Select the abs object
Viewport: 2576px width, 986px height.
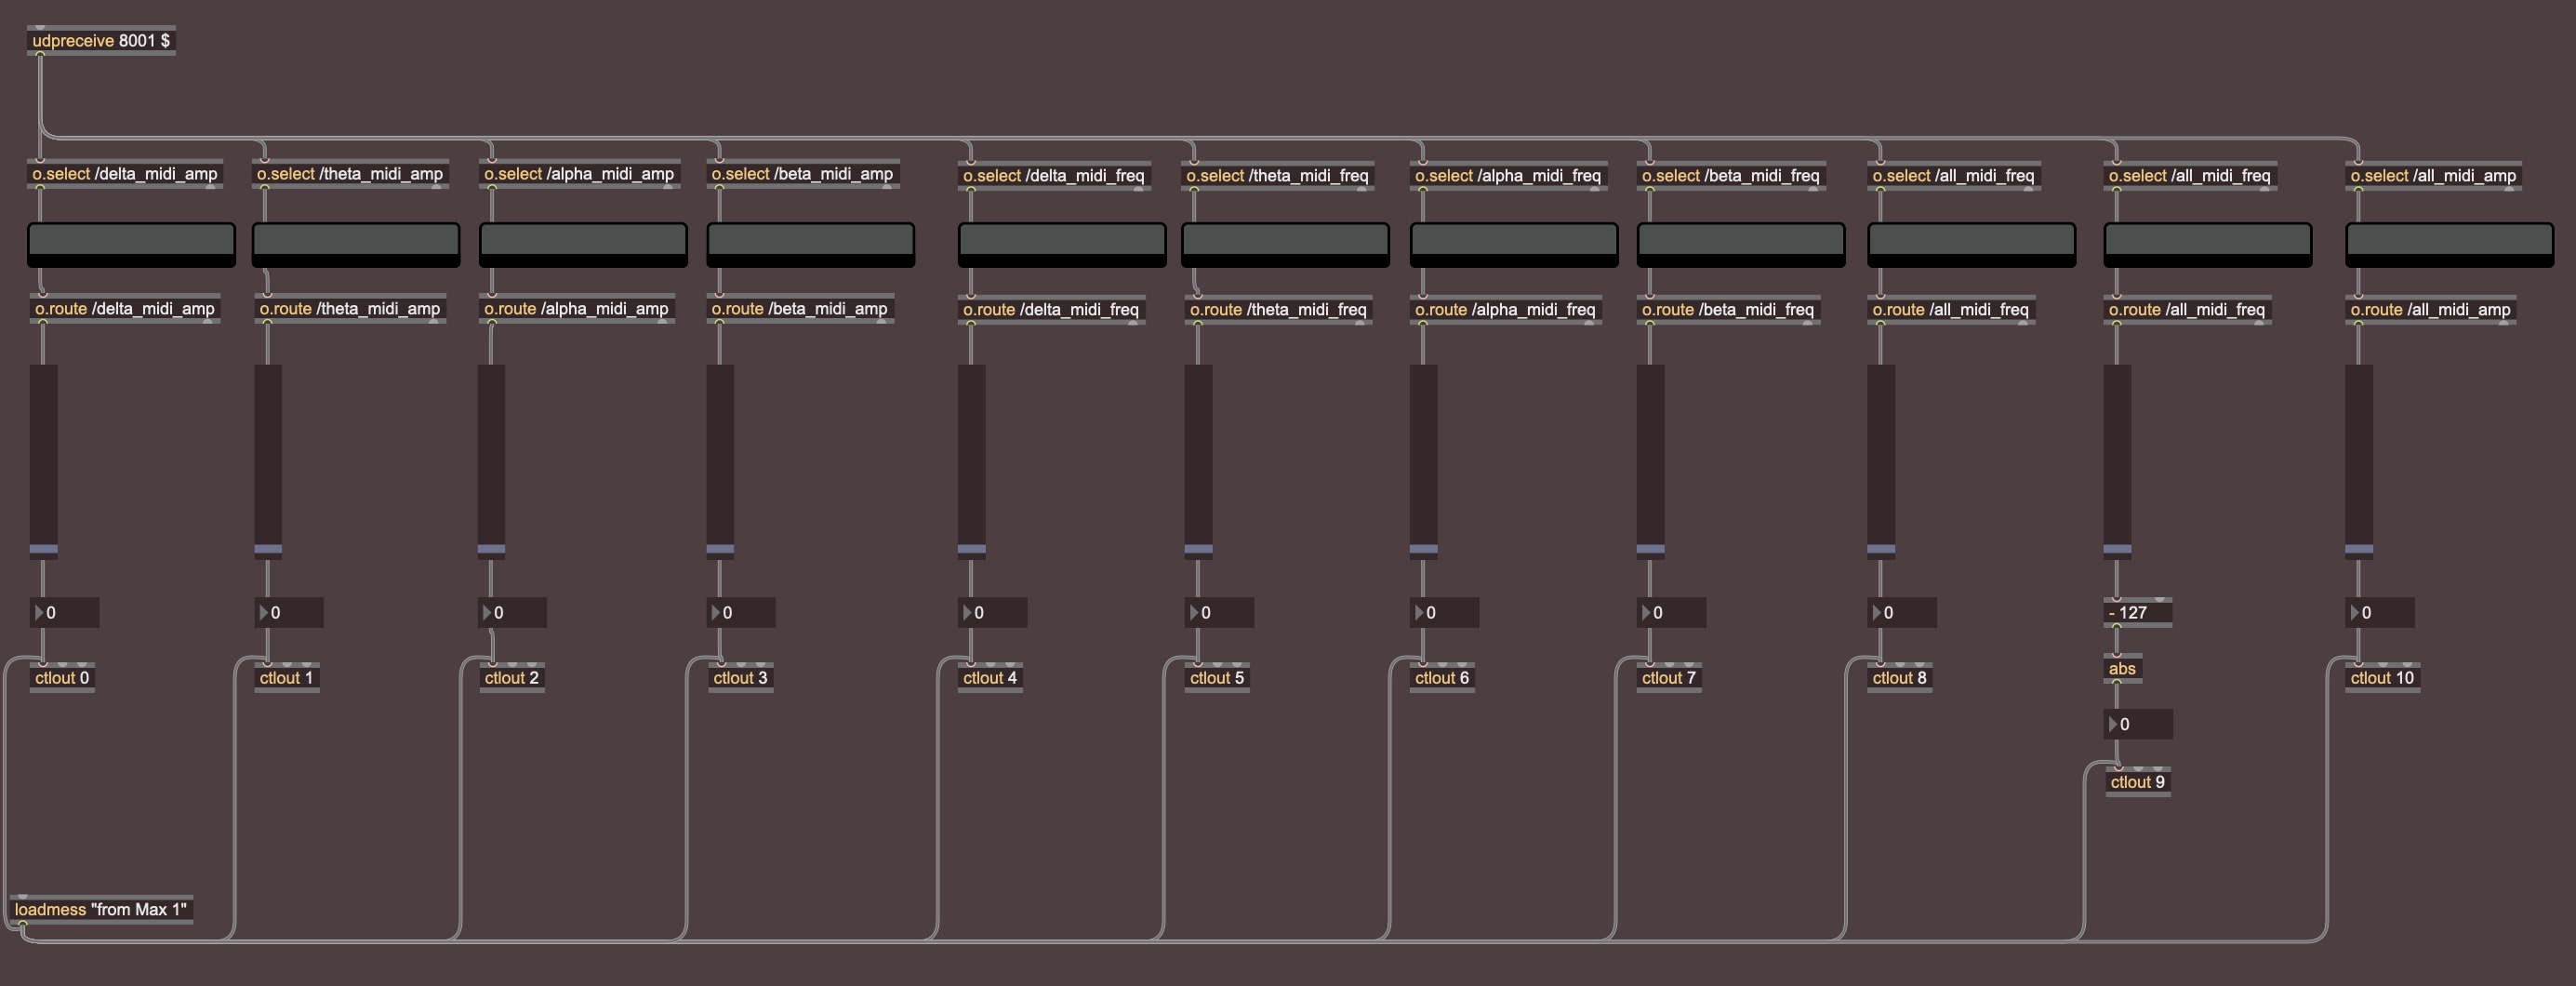pyautogui.click(x=2122, y=669)
